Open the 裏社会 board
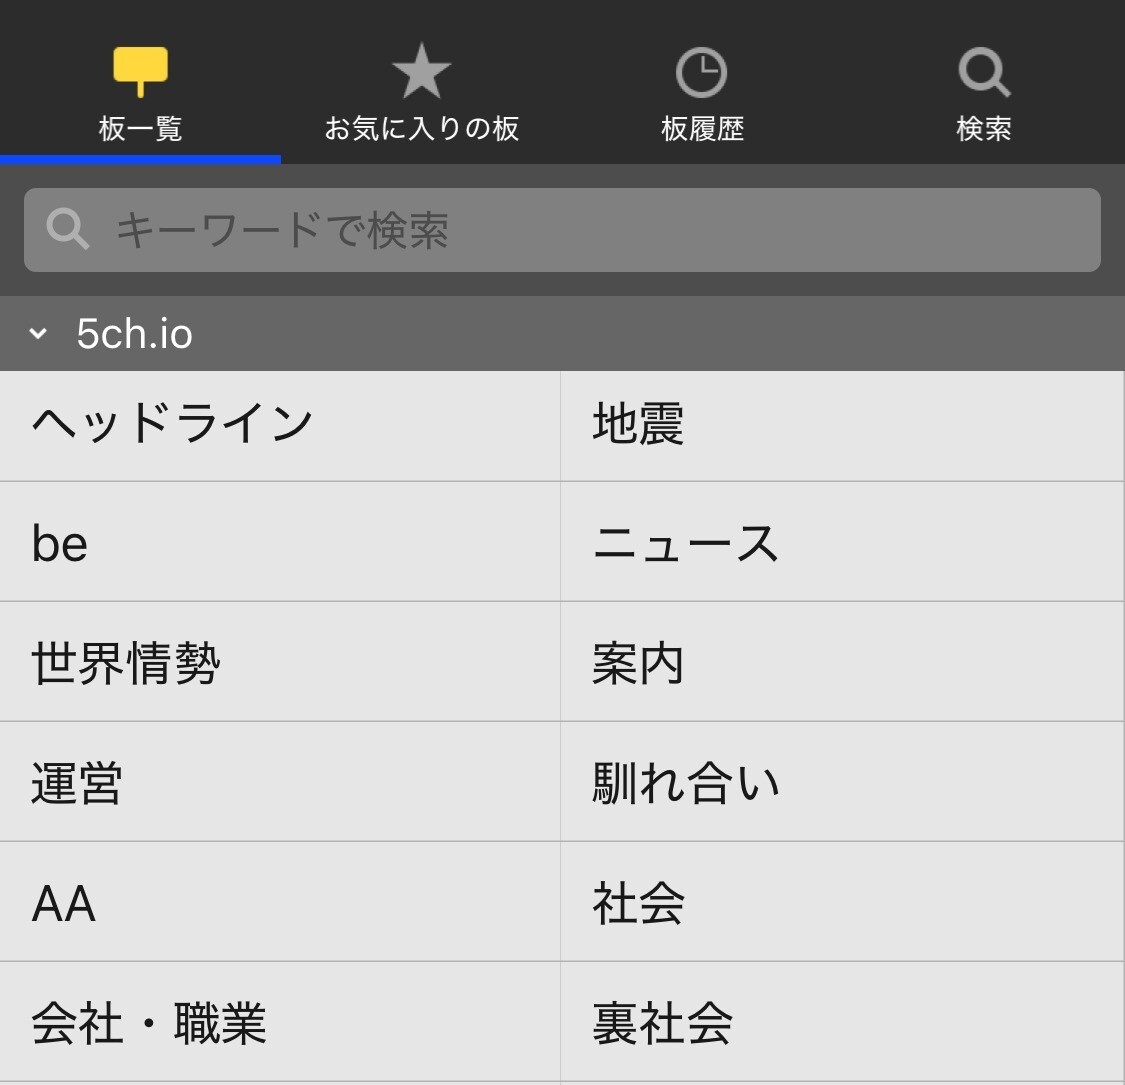 [x=662, y=1024]
